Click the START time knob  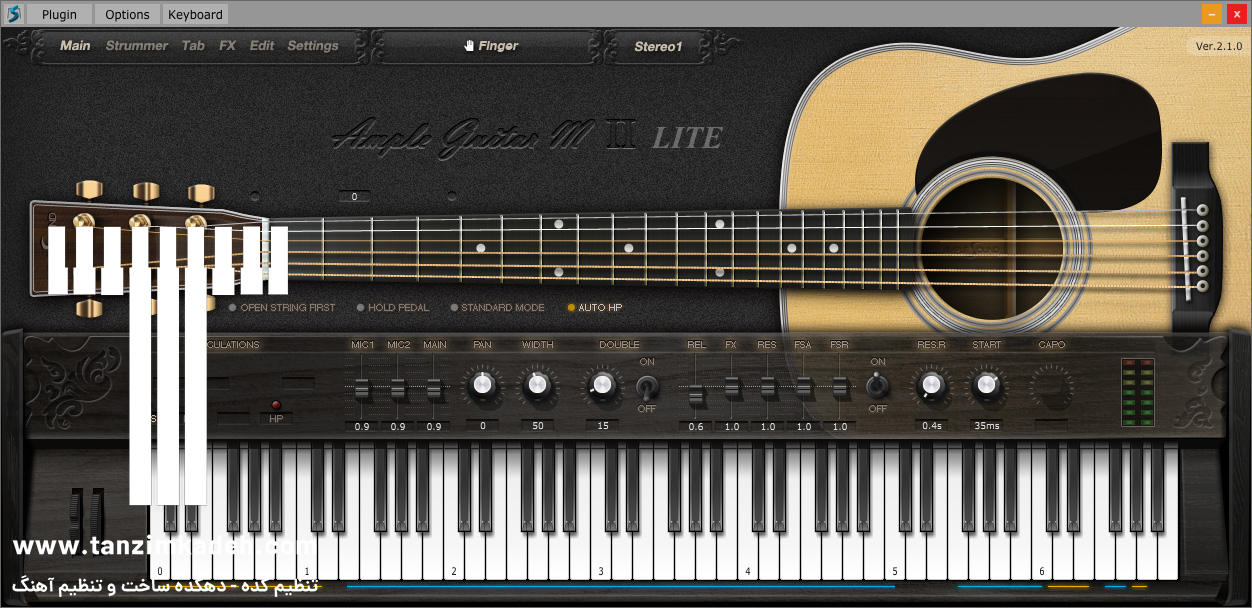pyautogui.click(x=986, y=384)
